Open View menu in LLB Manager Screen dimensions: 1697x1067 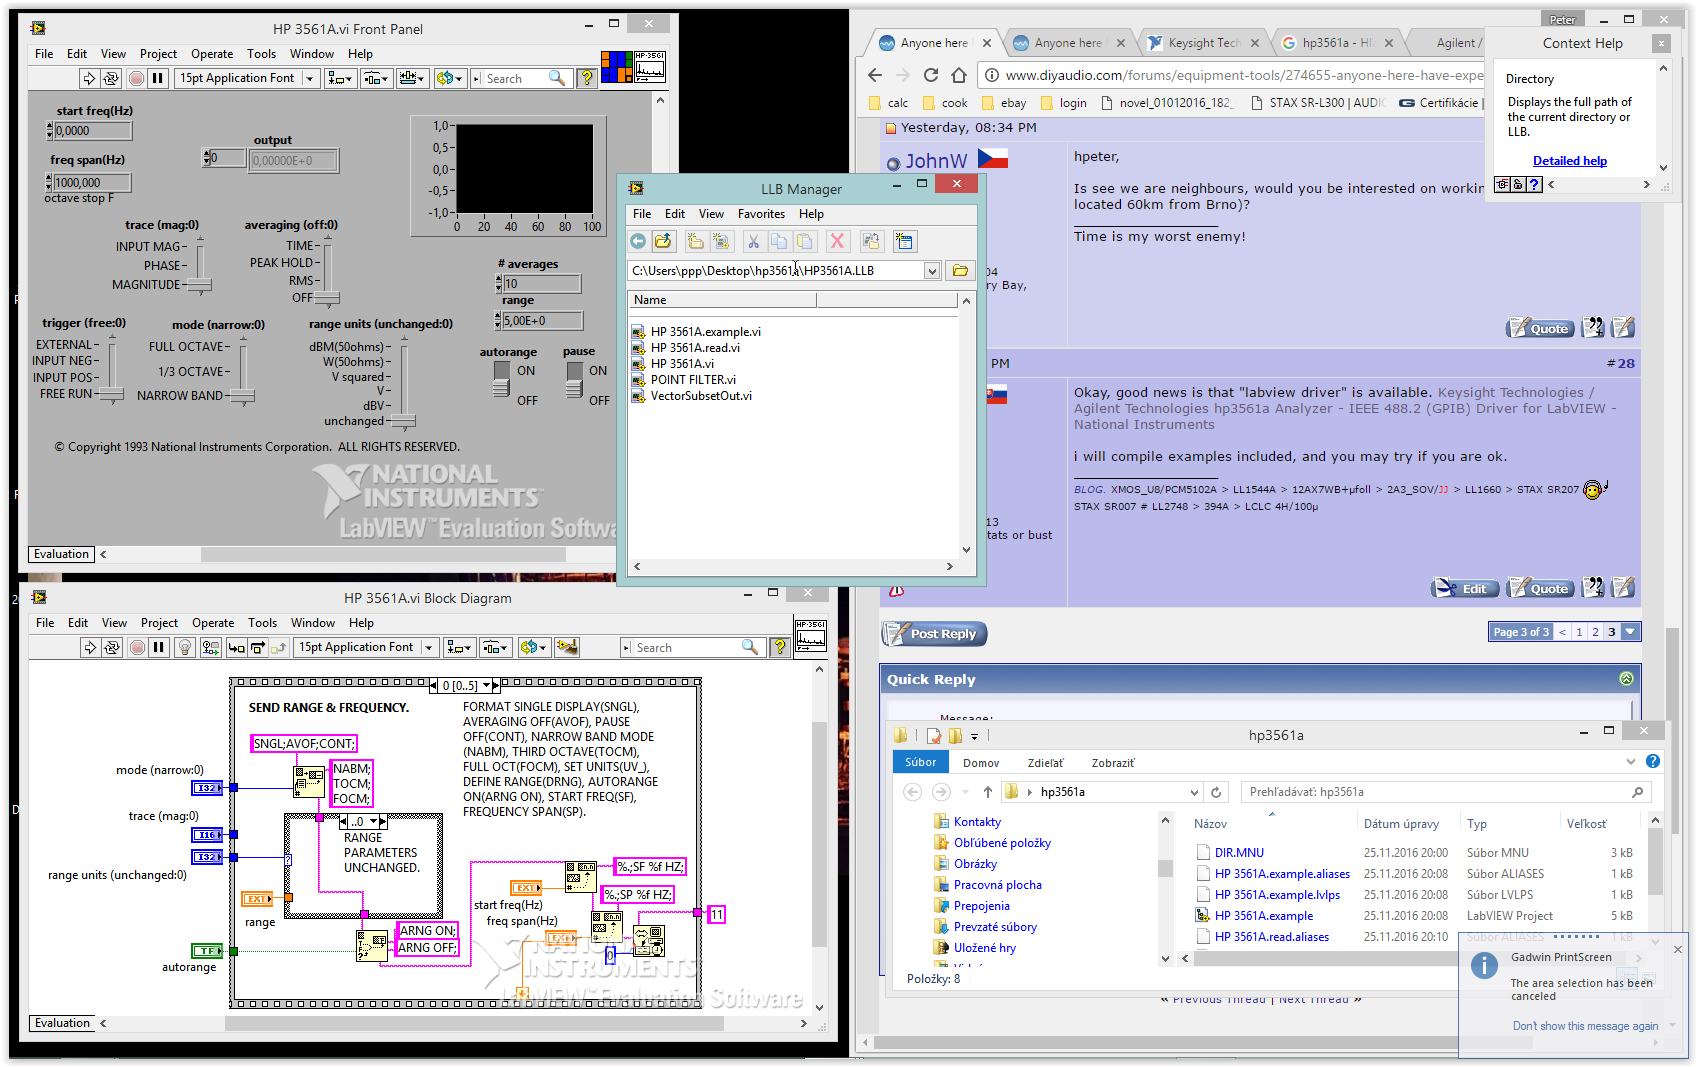[711, 214]
